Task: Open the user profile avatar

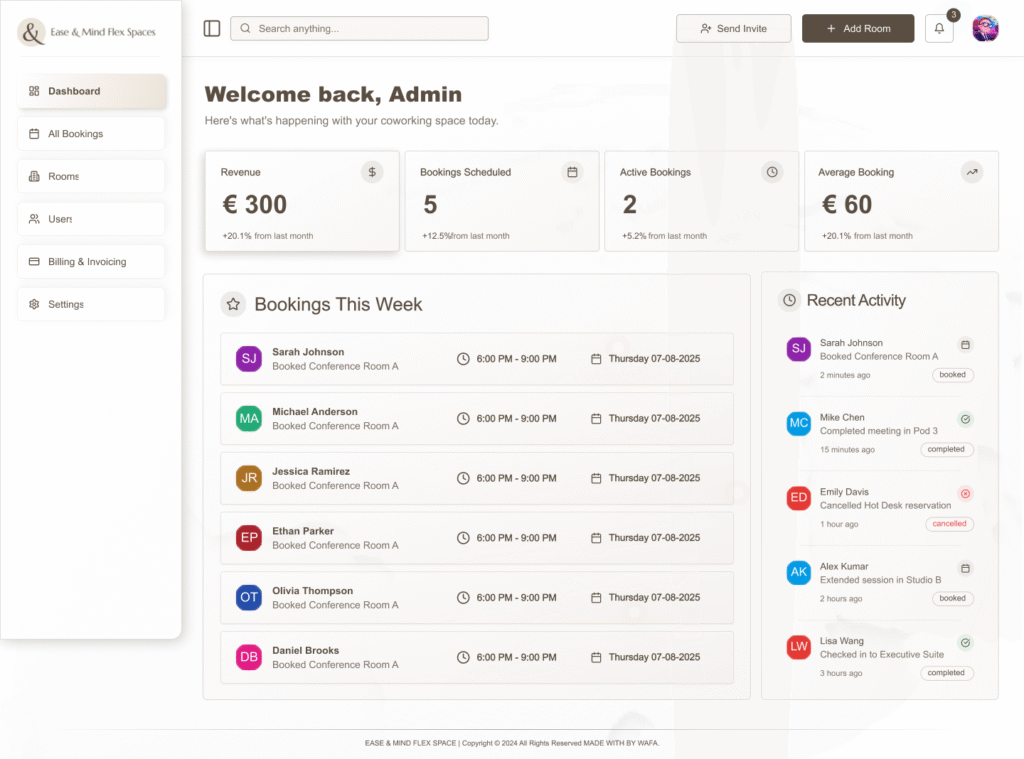Action: click(985, 29)
